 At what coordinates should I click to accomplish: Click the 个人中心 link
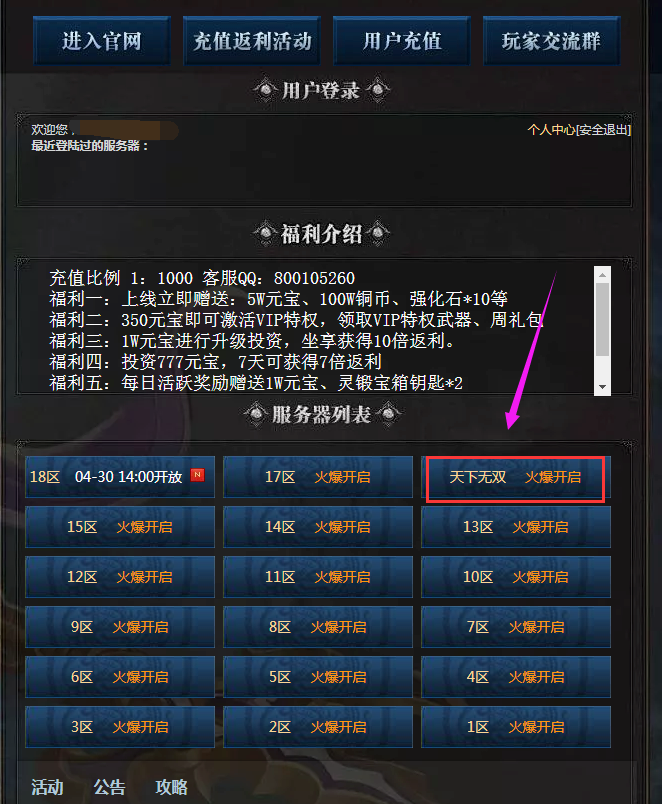551,130
